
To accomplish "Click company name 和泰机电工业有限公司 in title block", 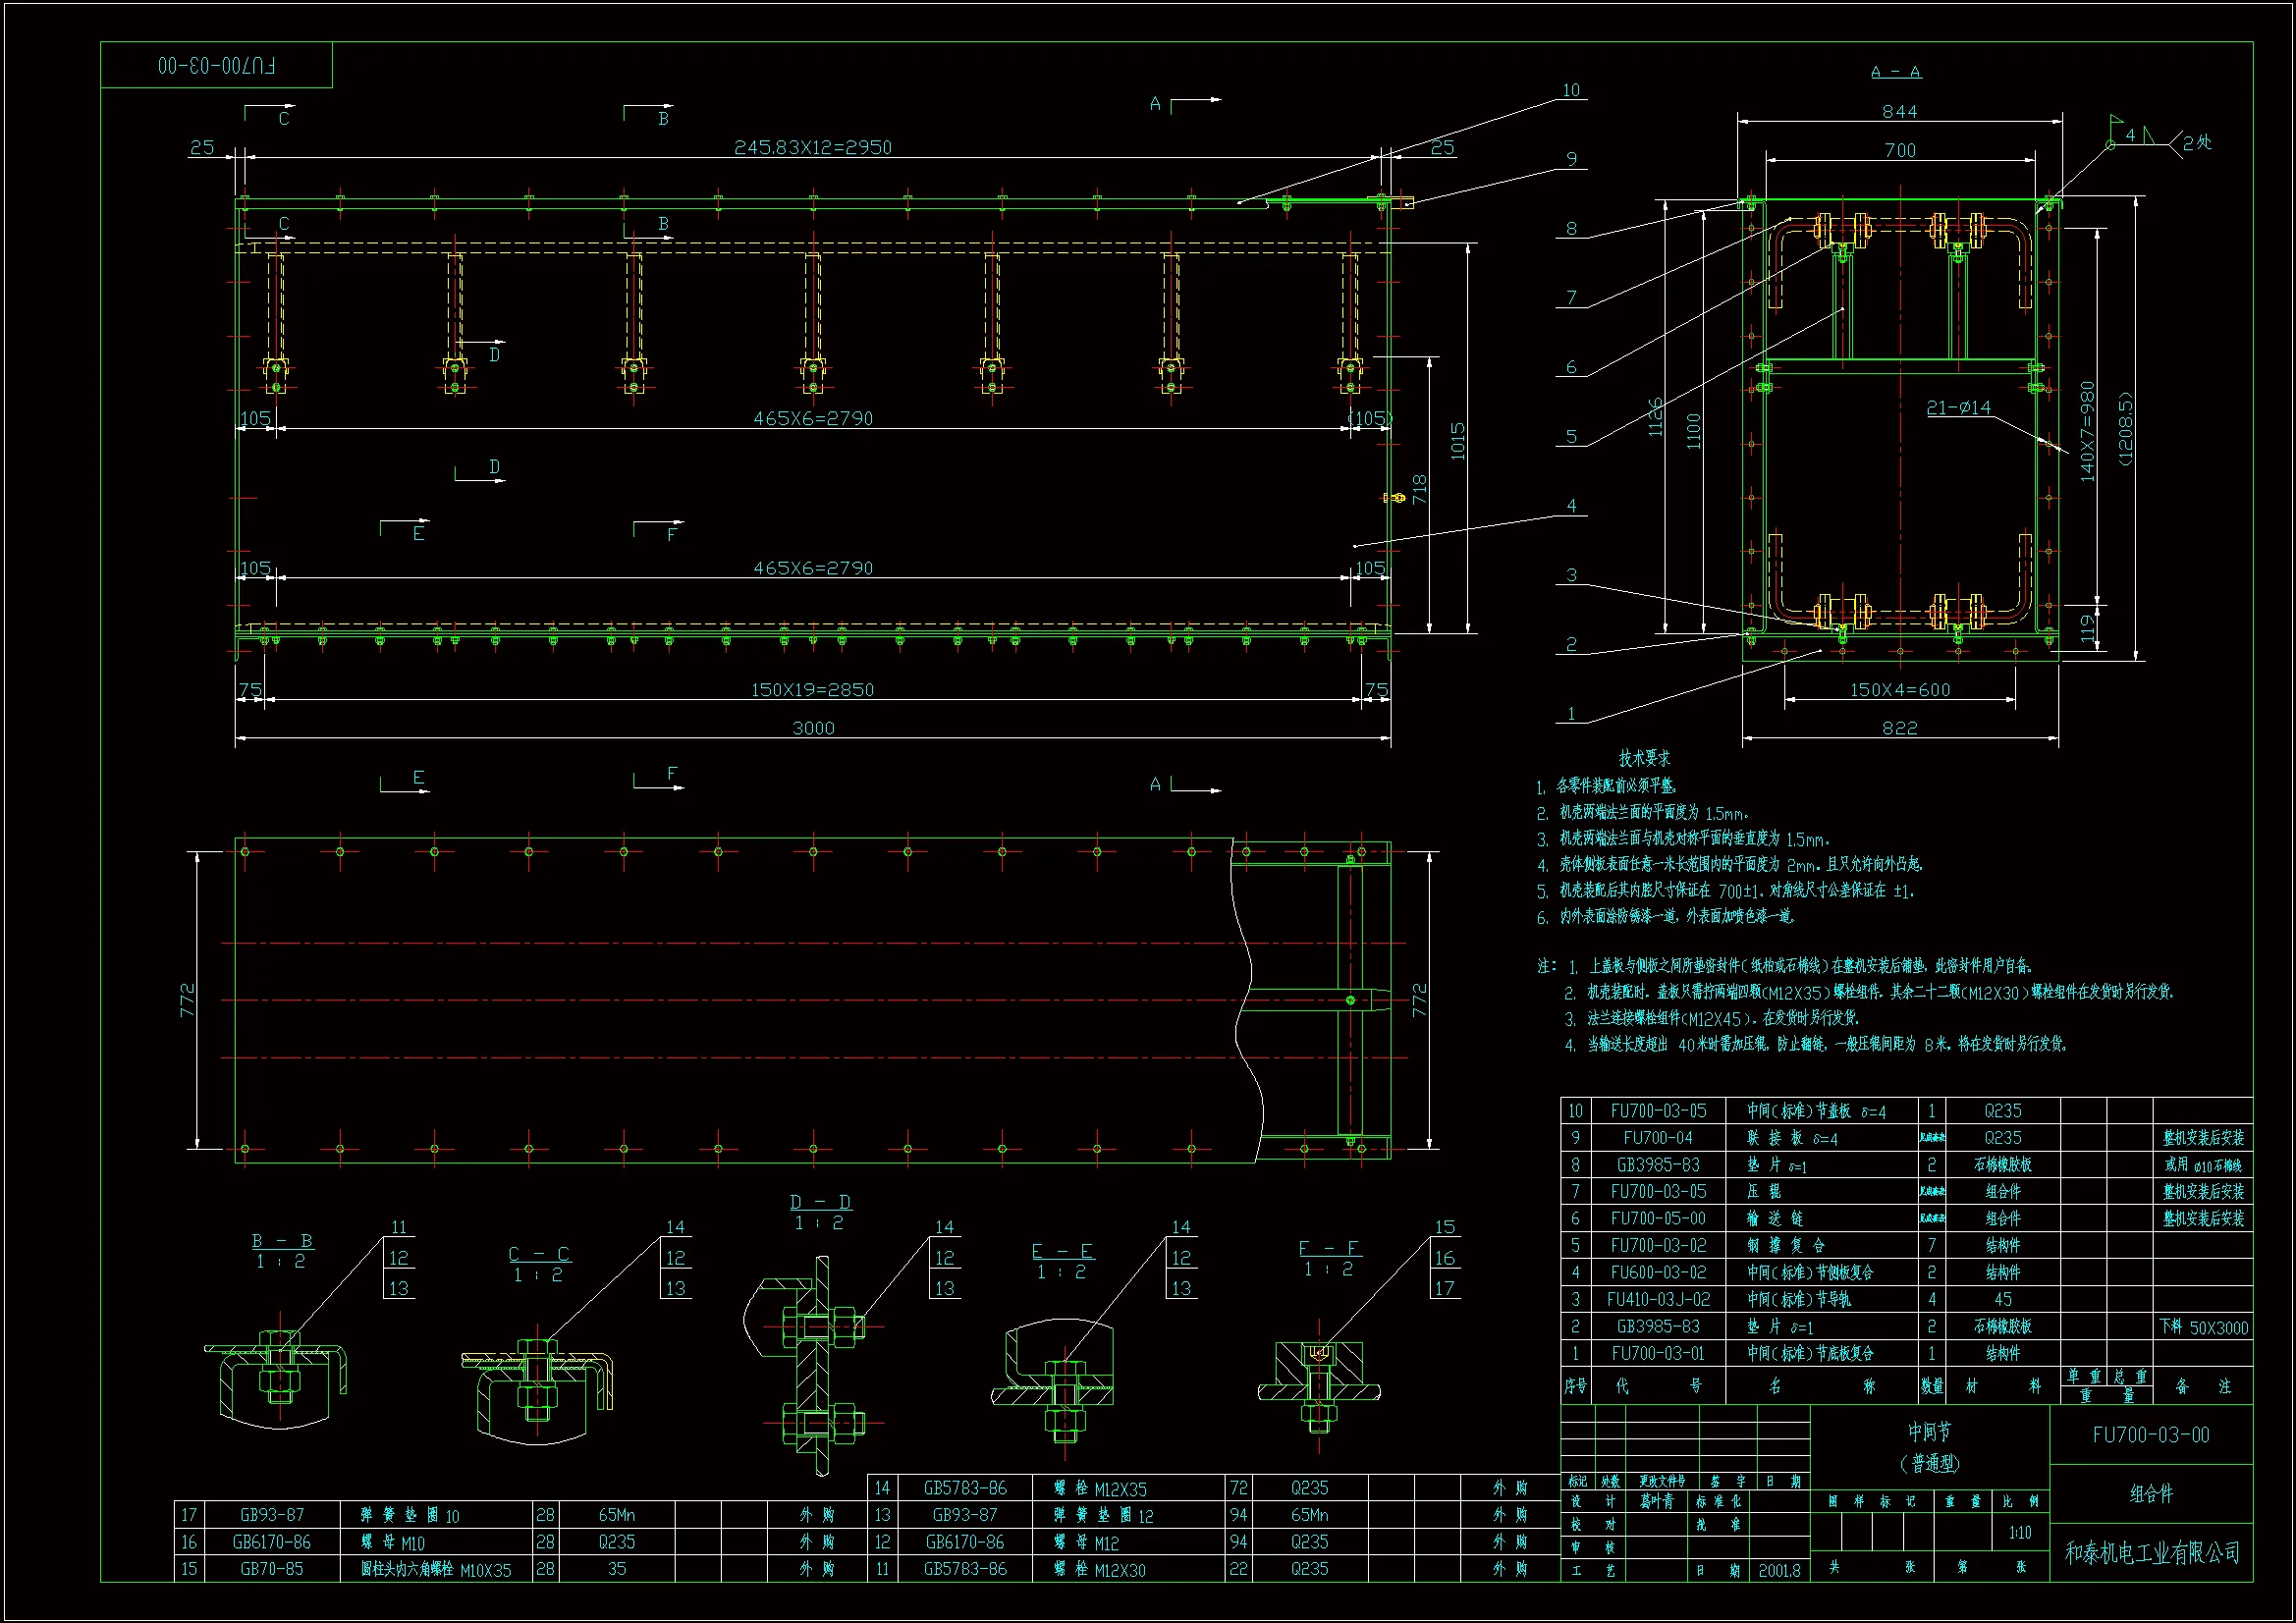I will [x=2152, y=1553].
